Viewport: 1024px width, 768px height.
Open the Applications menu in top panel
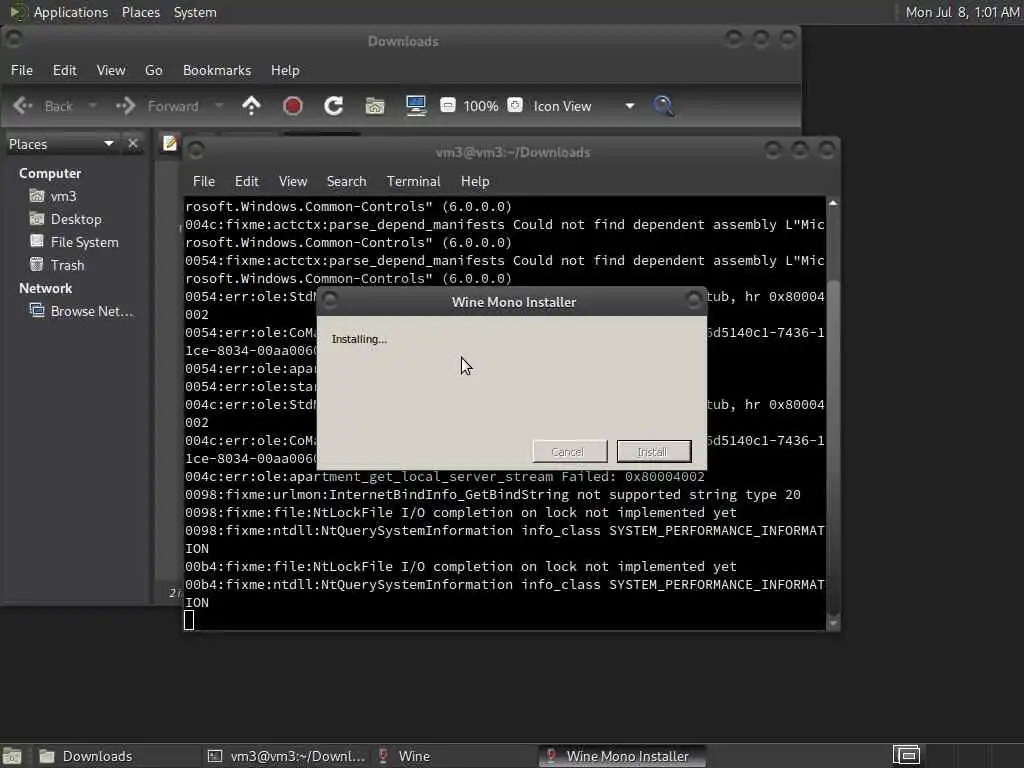click(71, 12)
